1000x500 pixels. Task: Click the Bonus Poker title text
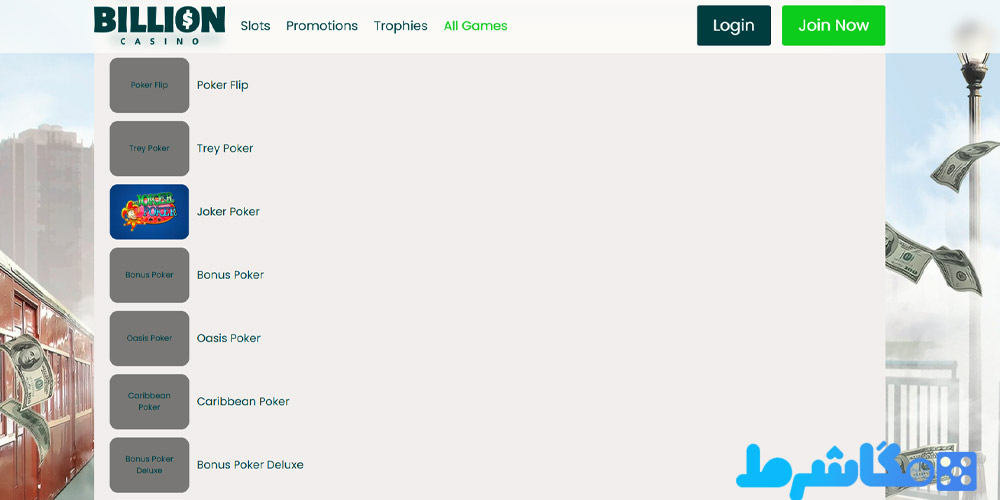coord(230,274)
